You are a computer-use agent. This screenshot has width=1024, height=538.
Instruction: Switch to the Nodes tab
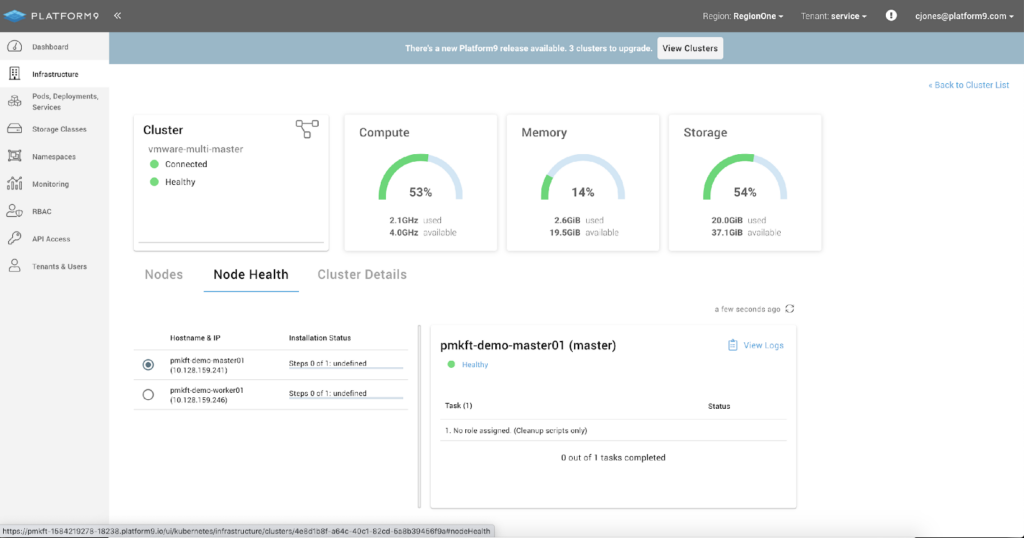coord(163,275)
